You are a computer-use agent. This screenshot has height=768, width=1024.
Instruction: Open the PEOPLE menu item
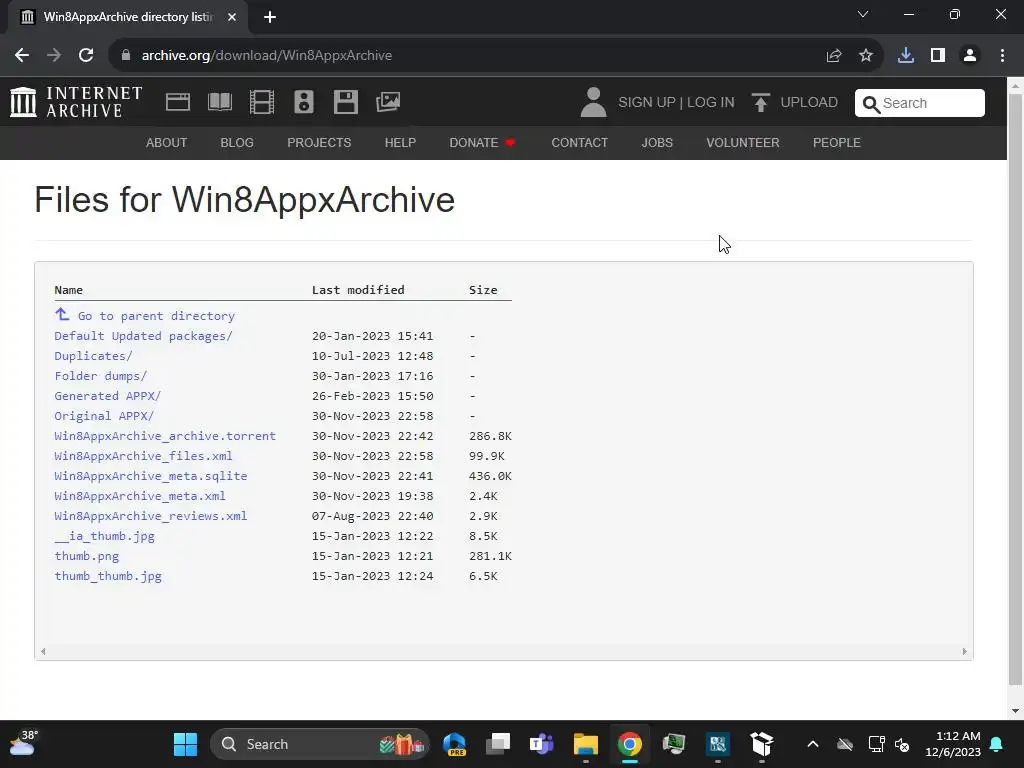pos(837,142)
